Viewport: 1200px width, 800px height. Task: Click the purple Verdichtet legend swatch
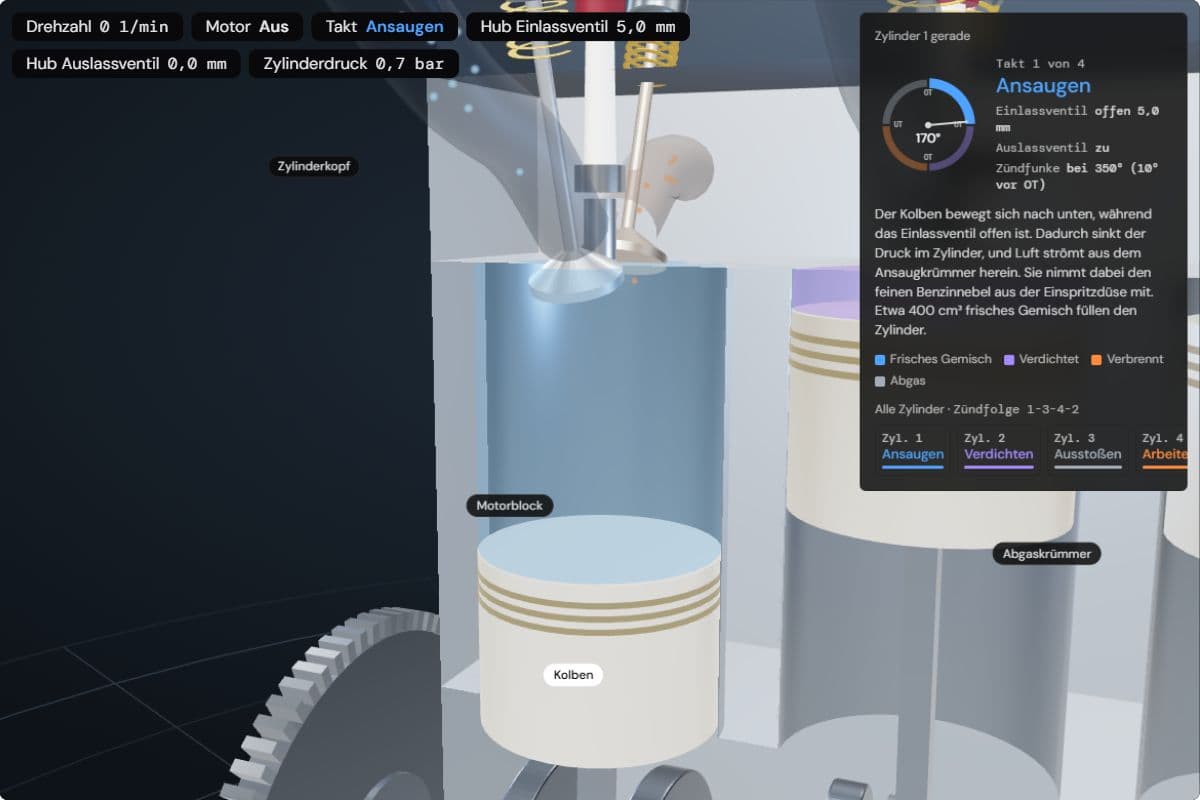(x=1009, y=359)
